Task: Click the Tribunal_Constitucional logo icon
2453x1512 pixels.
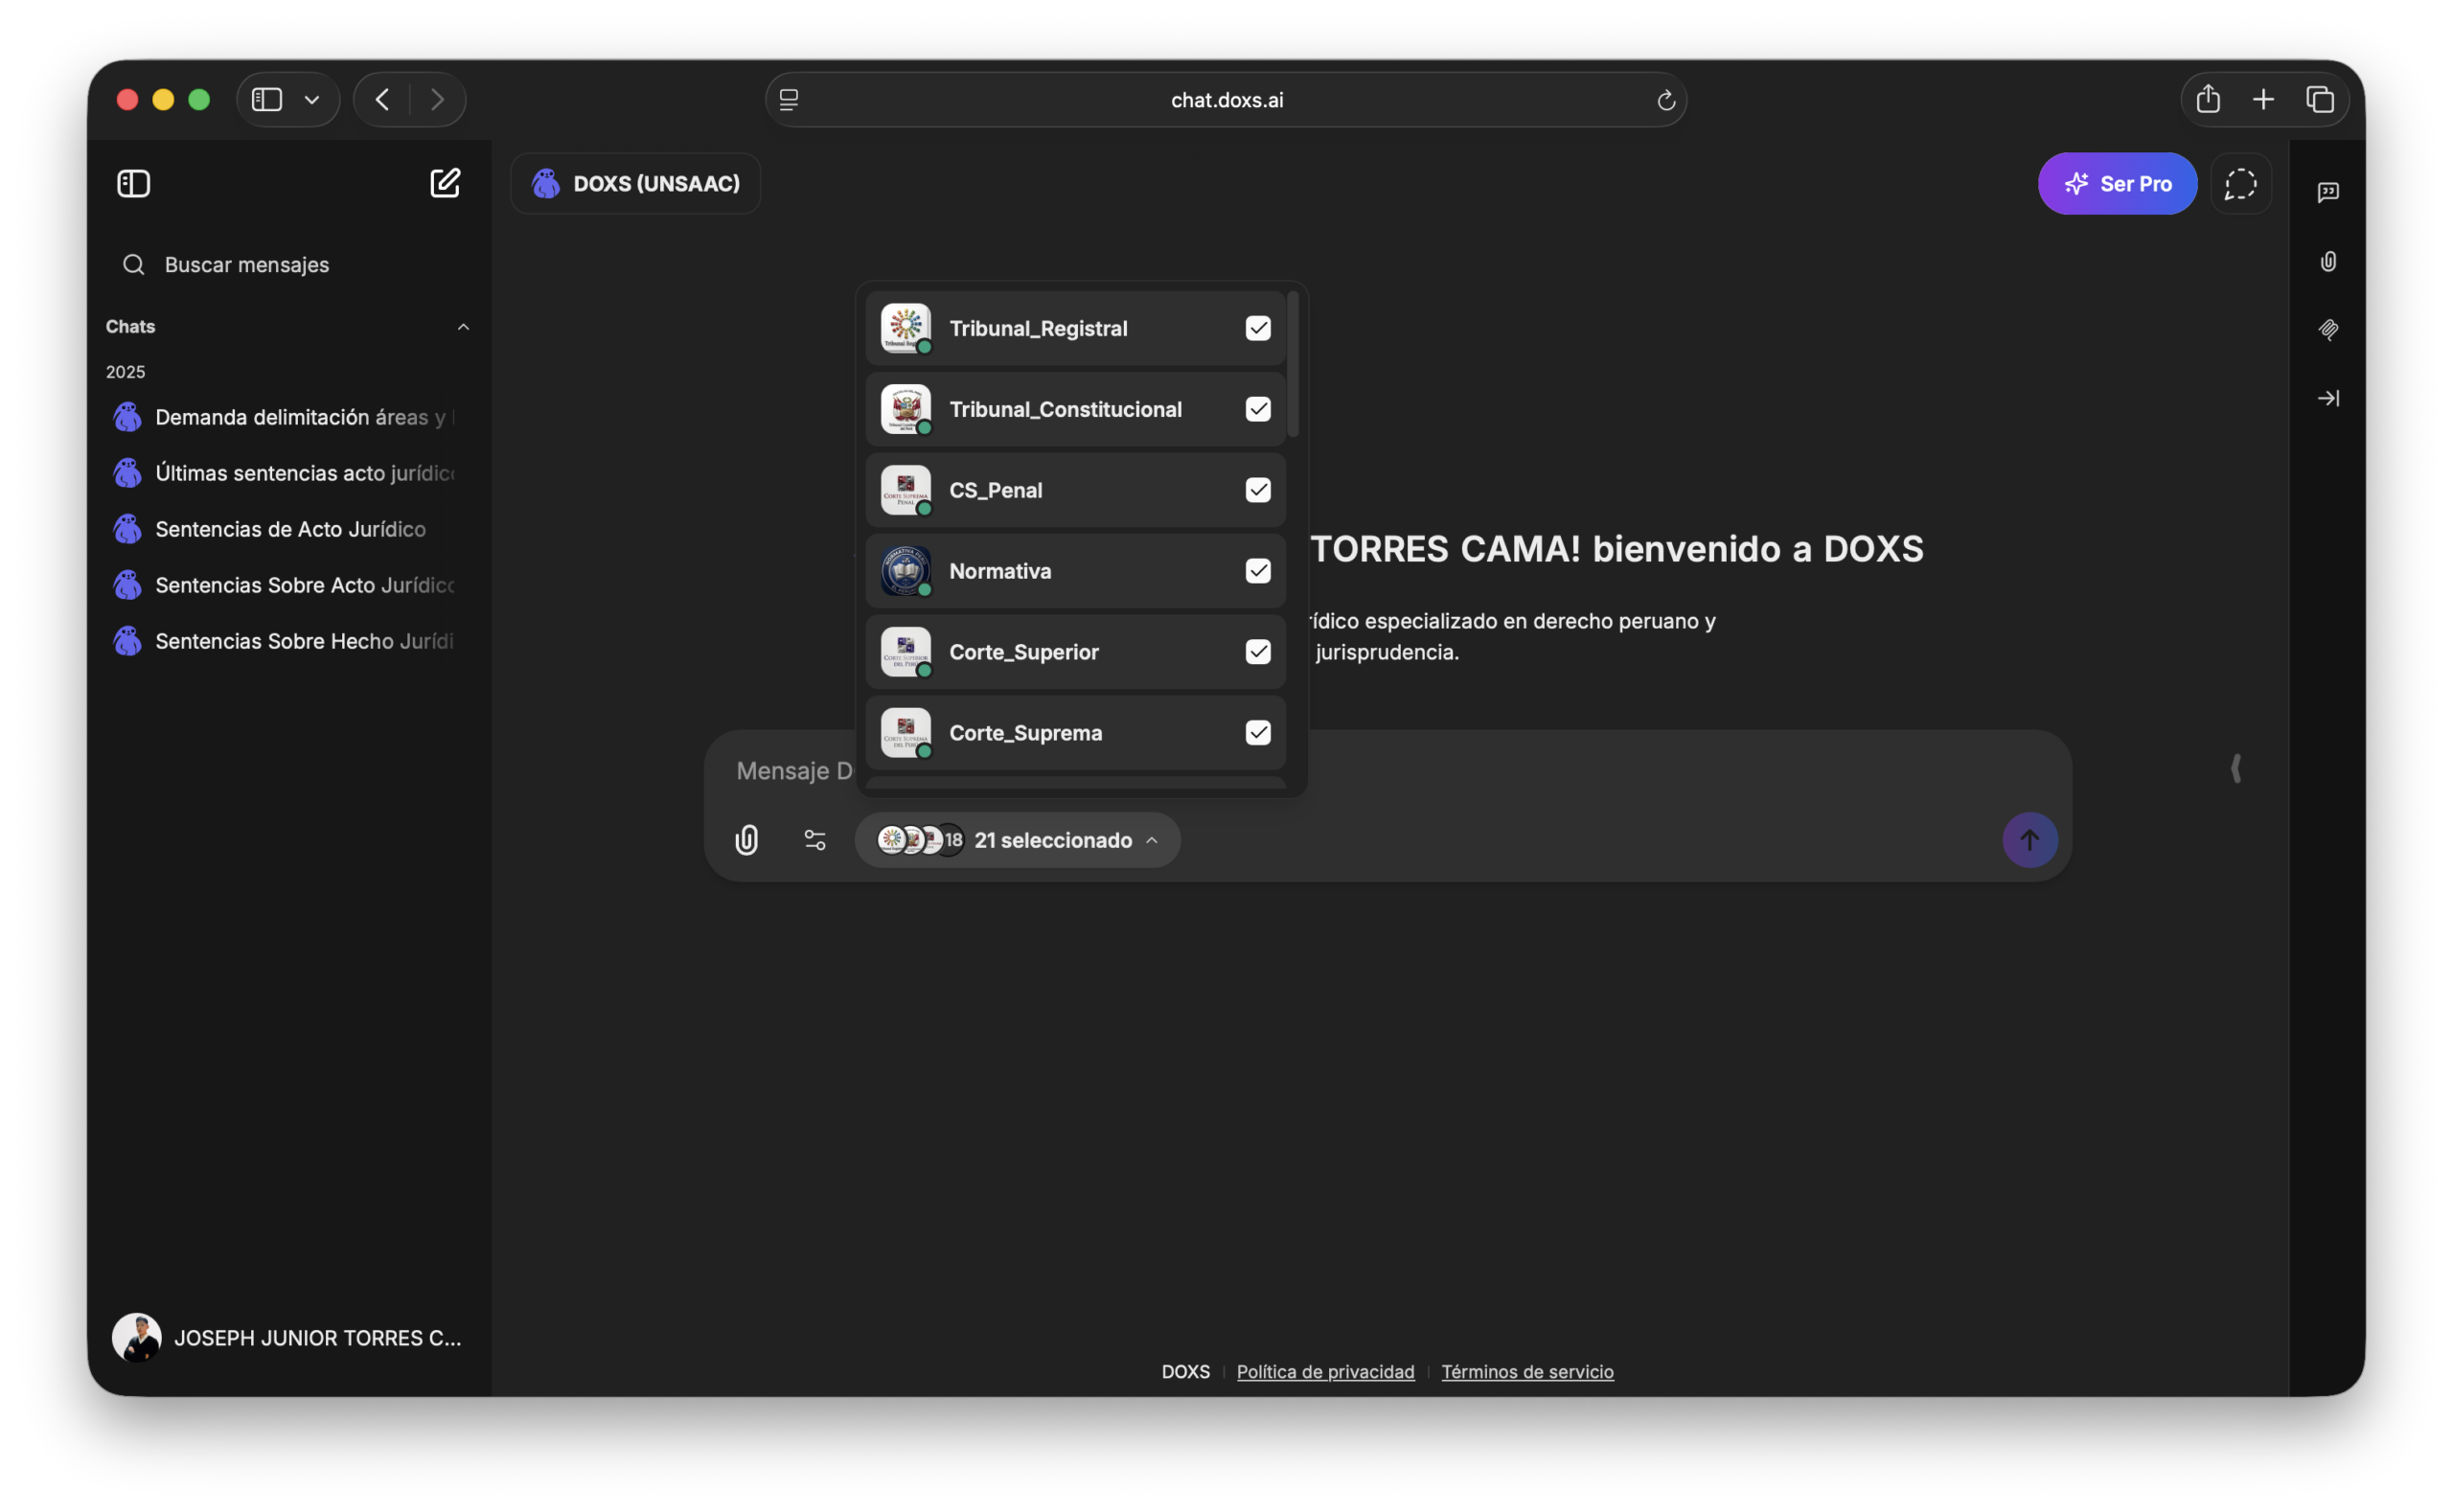Action: click(905, 409)
